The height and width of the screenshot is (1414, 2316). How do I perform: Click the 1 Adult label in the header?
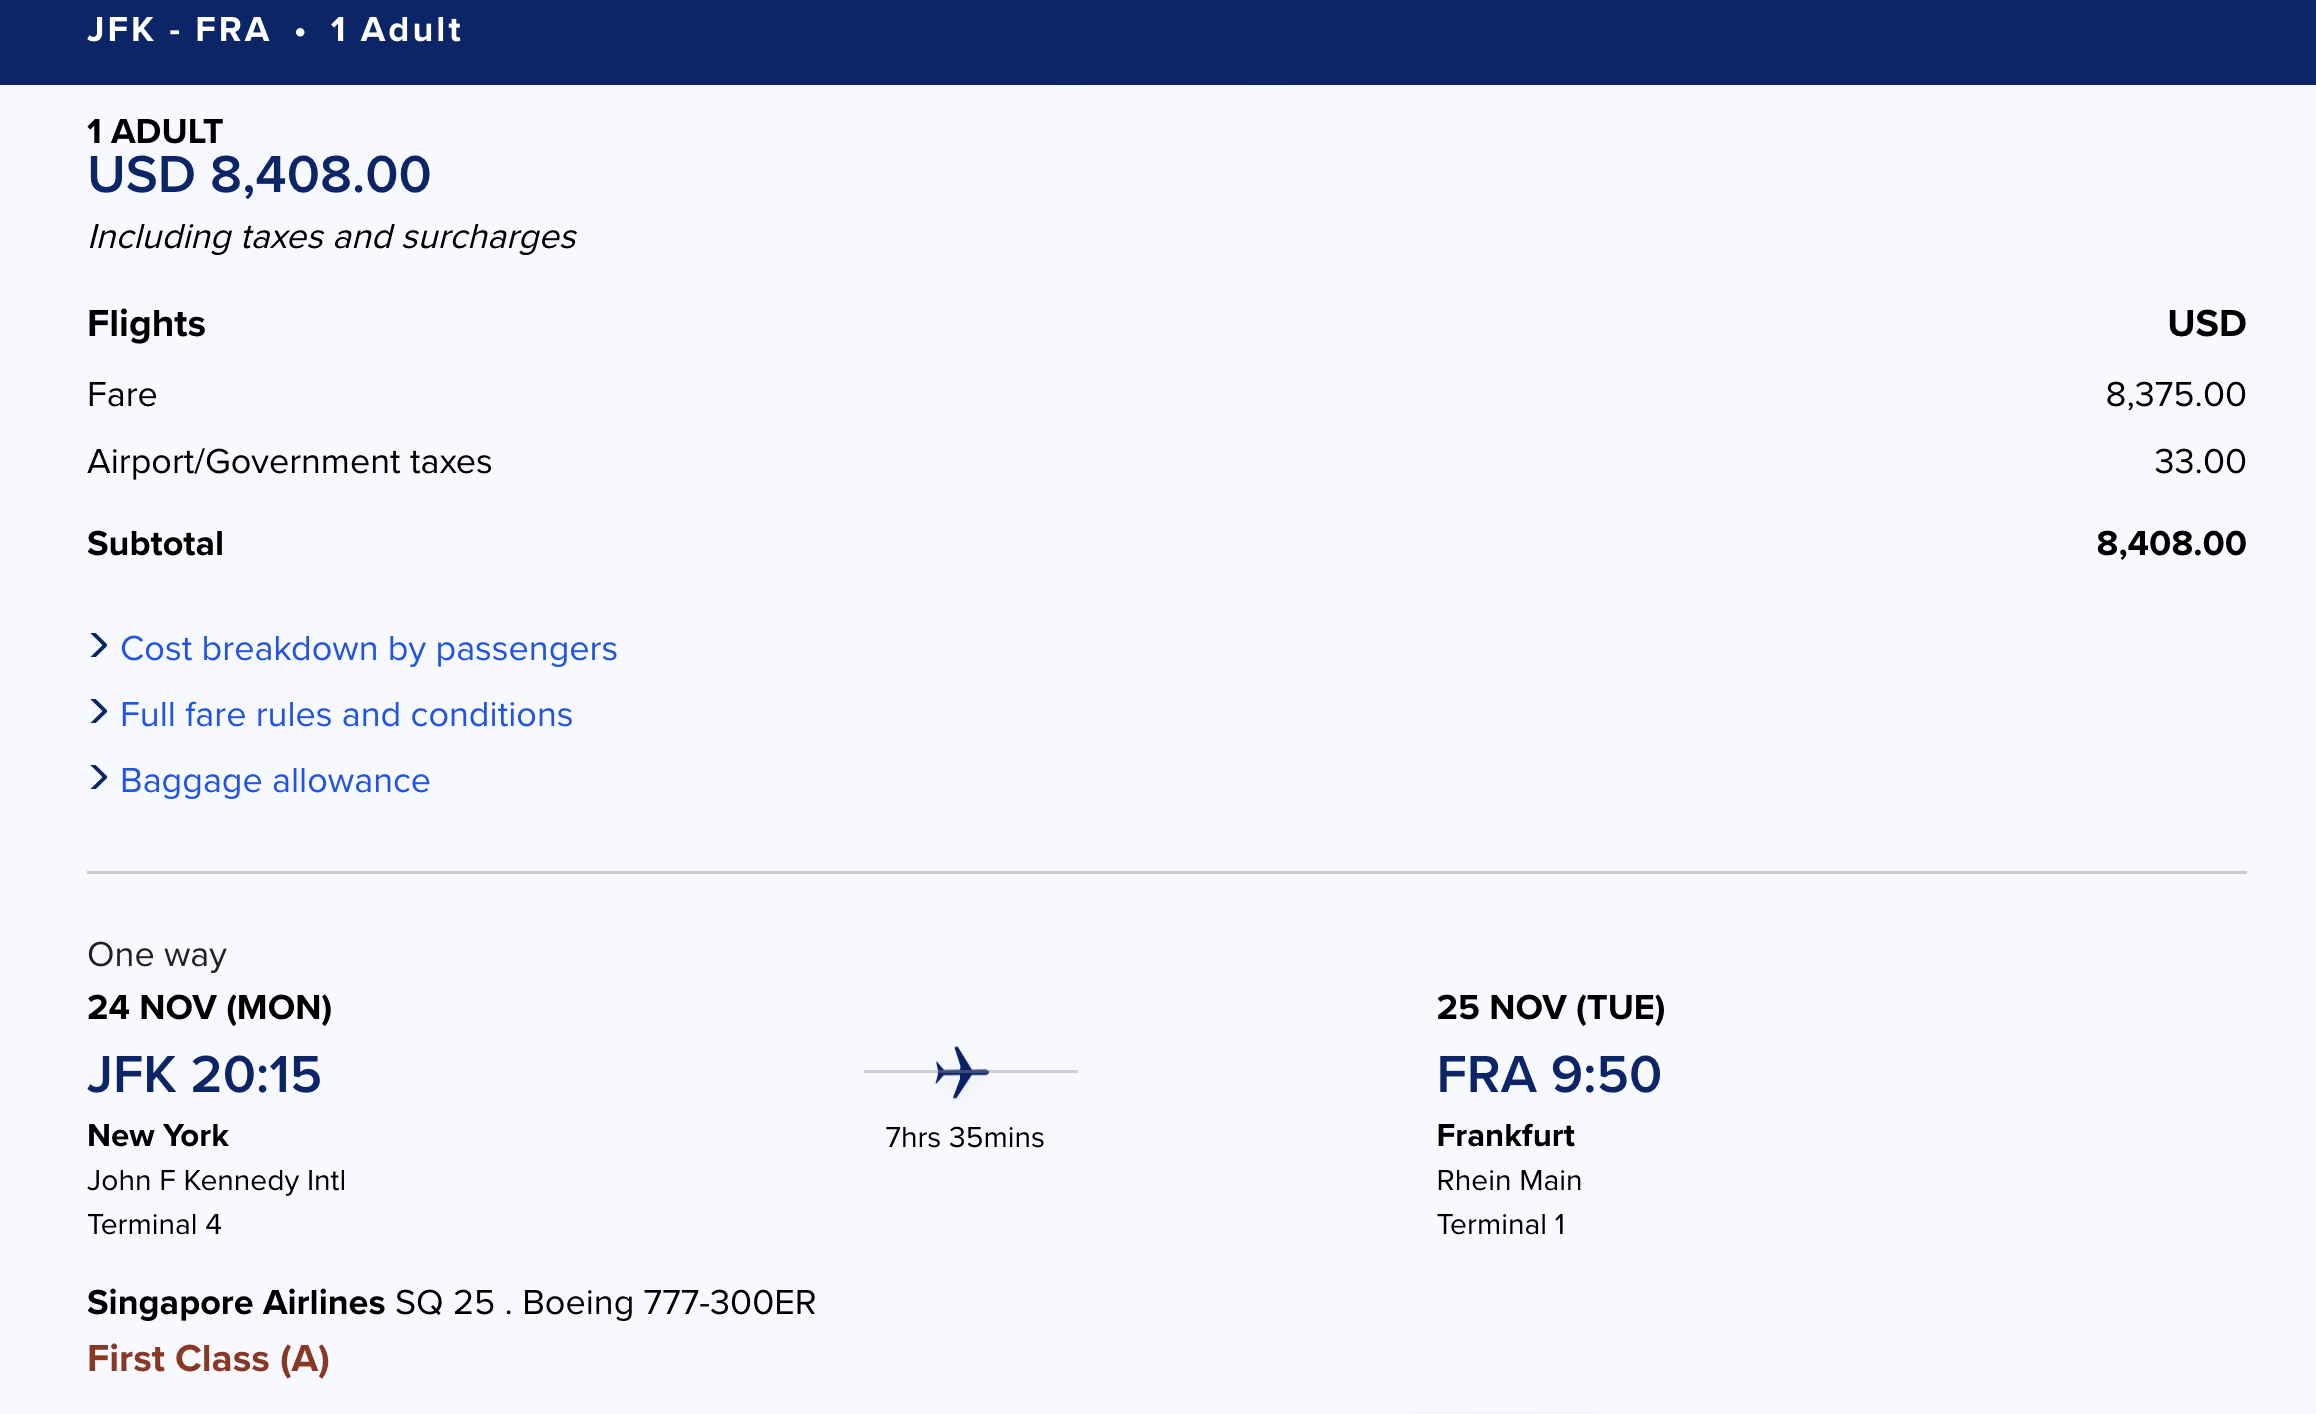396,30
